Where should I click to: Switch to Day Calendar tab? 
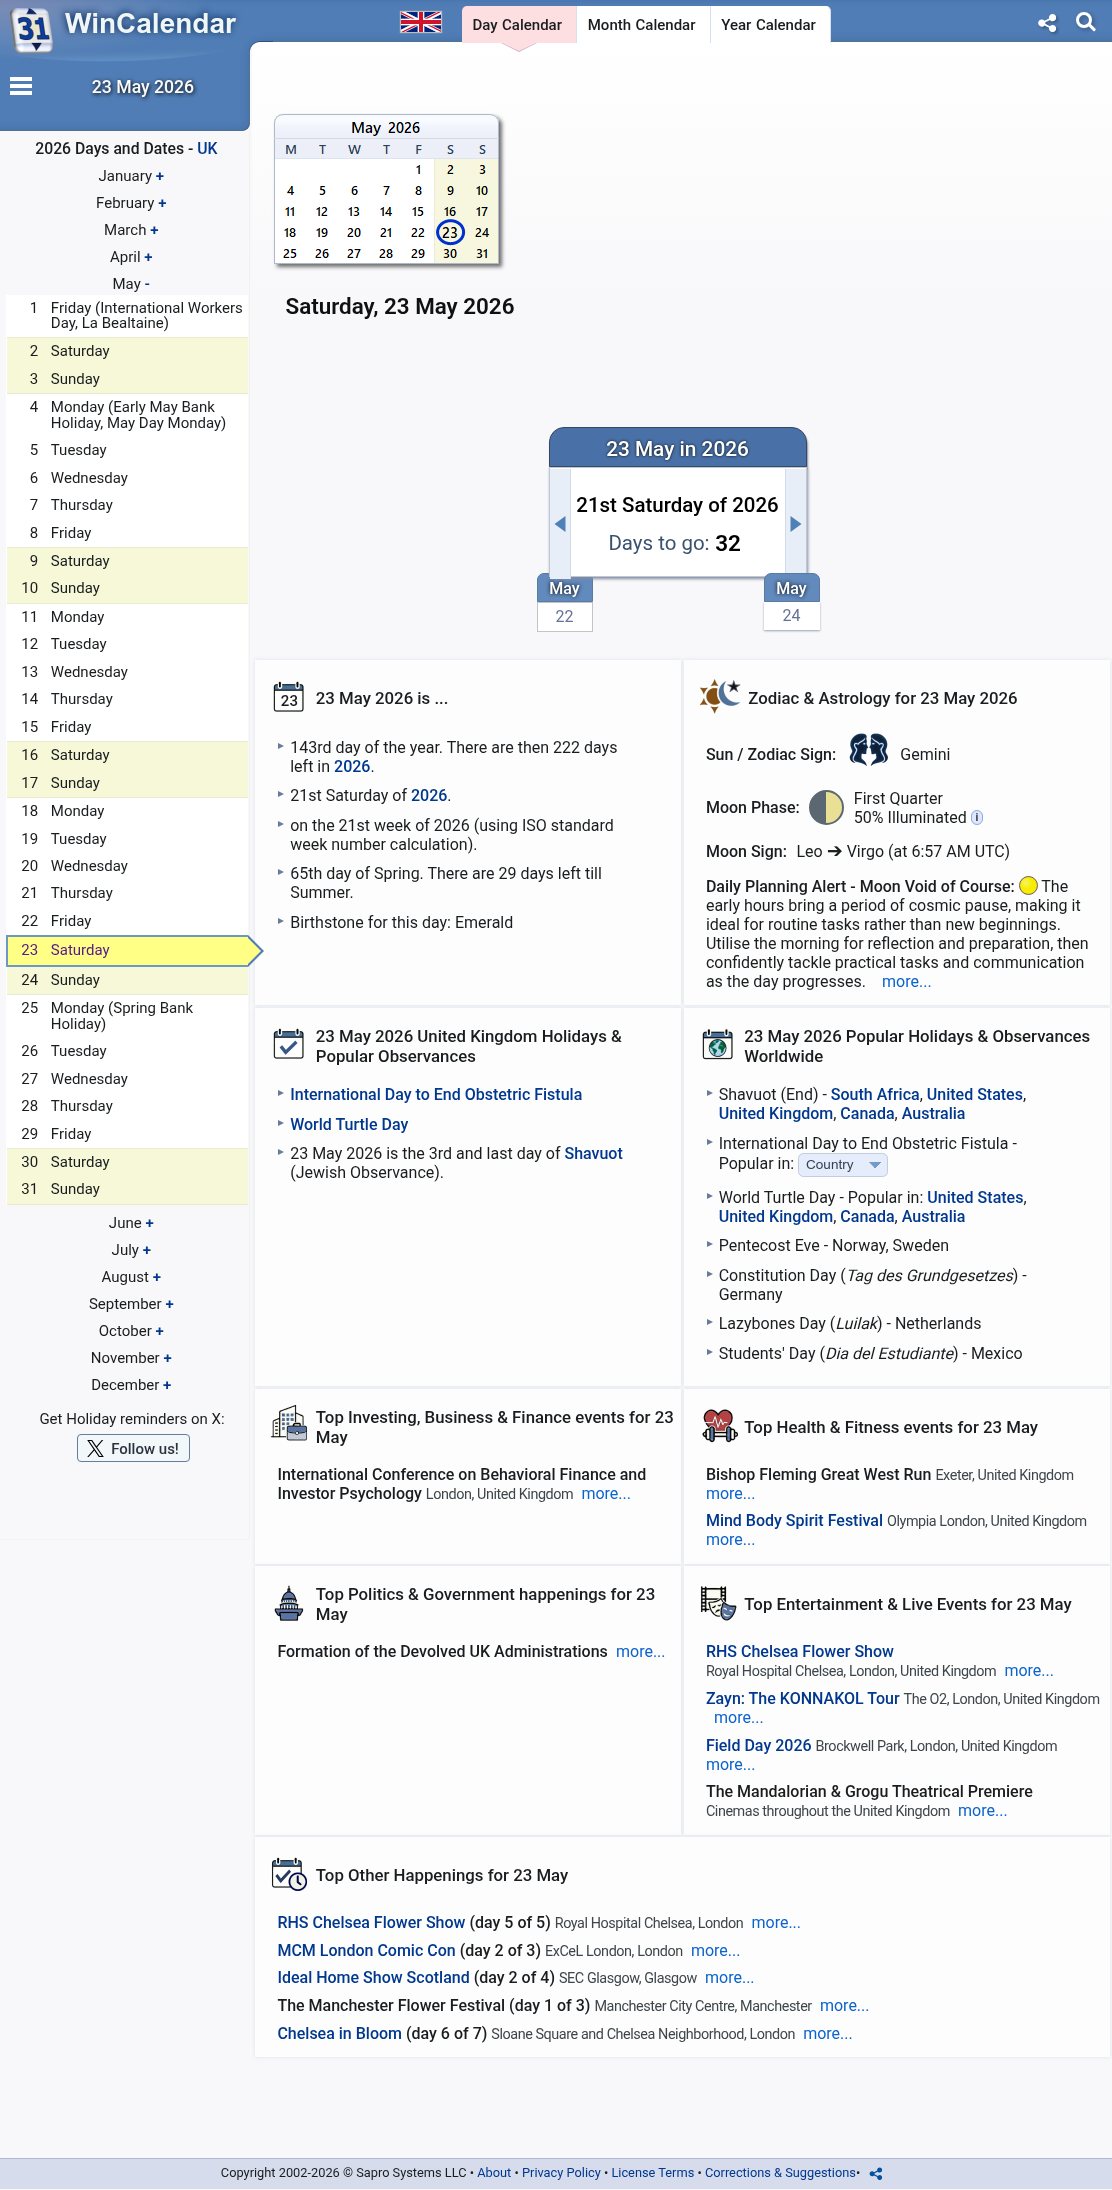tap(517, 24)
